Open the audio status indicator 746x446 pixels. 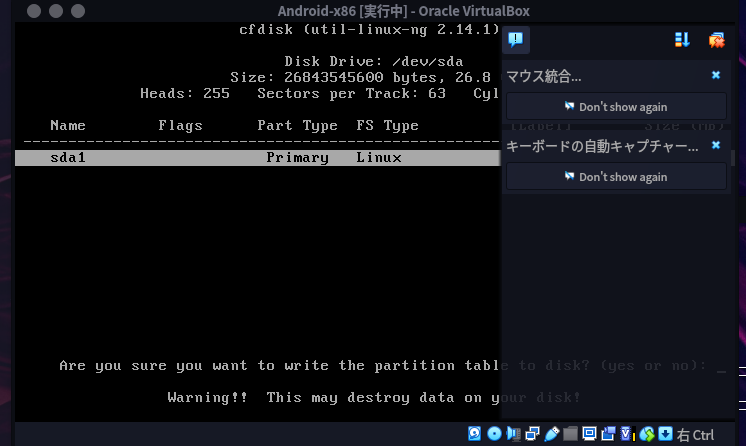tap(513, 434)
